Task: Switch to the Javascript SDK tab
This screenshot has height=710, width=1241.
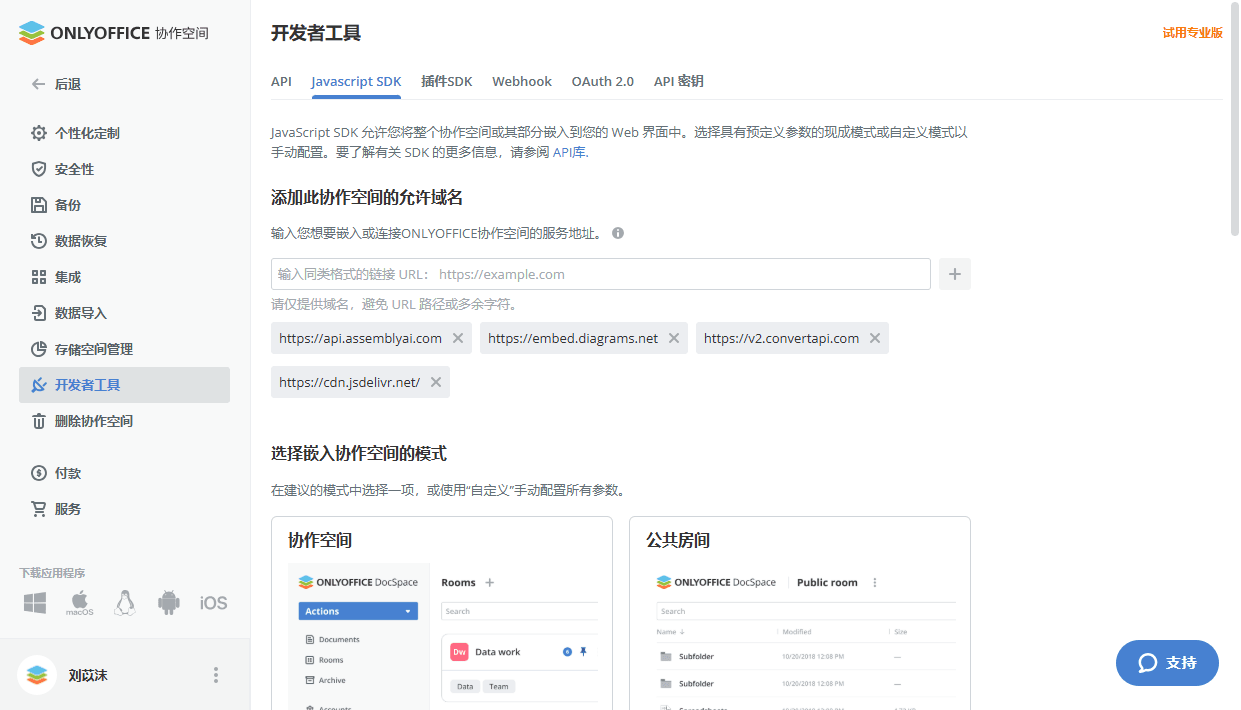Action: pyautogui.click(x=356, y=82)
